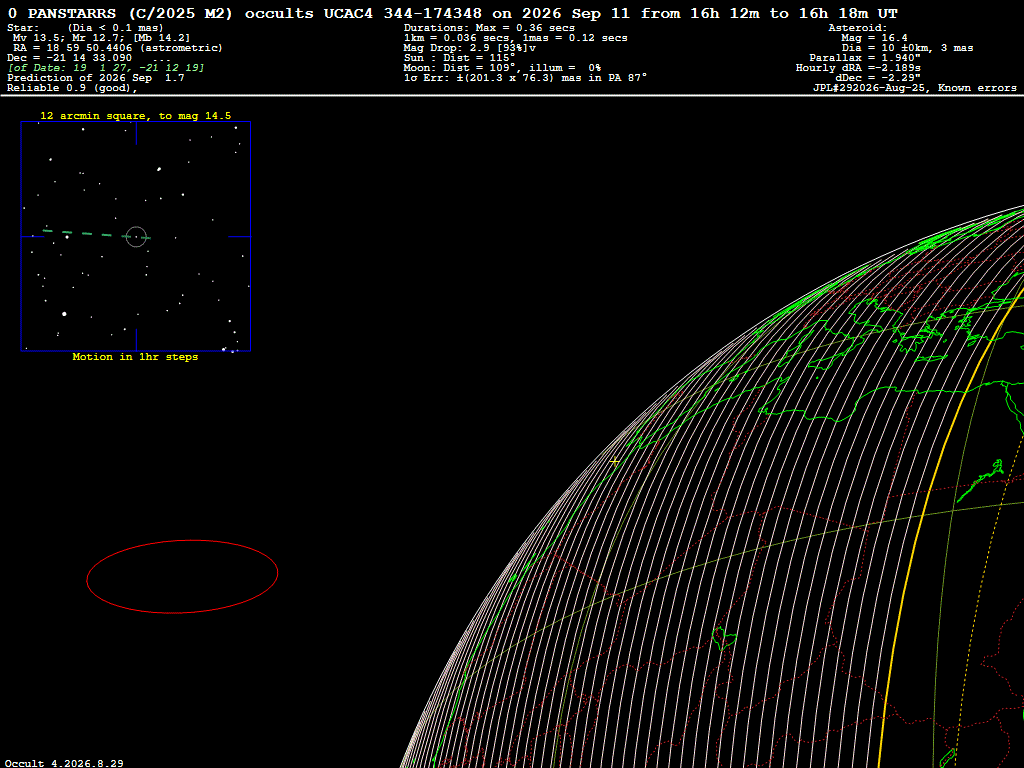
Task: Click the bright star at the chart's lower left
Action: coord(64,314)
